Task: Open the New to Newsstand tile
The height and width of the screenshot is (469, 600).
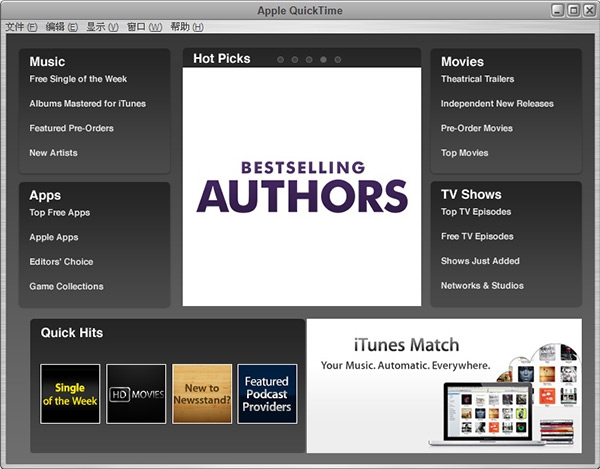Action: tap(202, 394)
